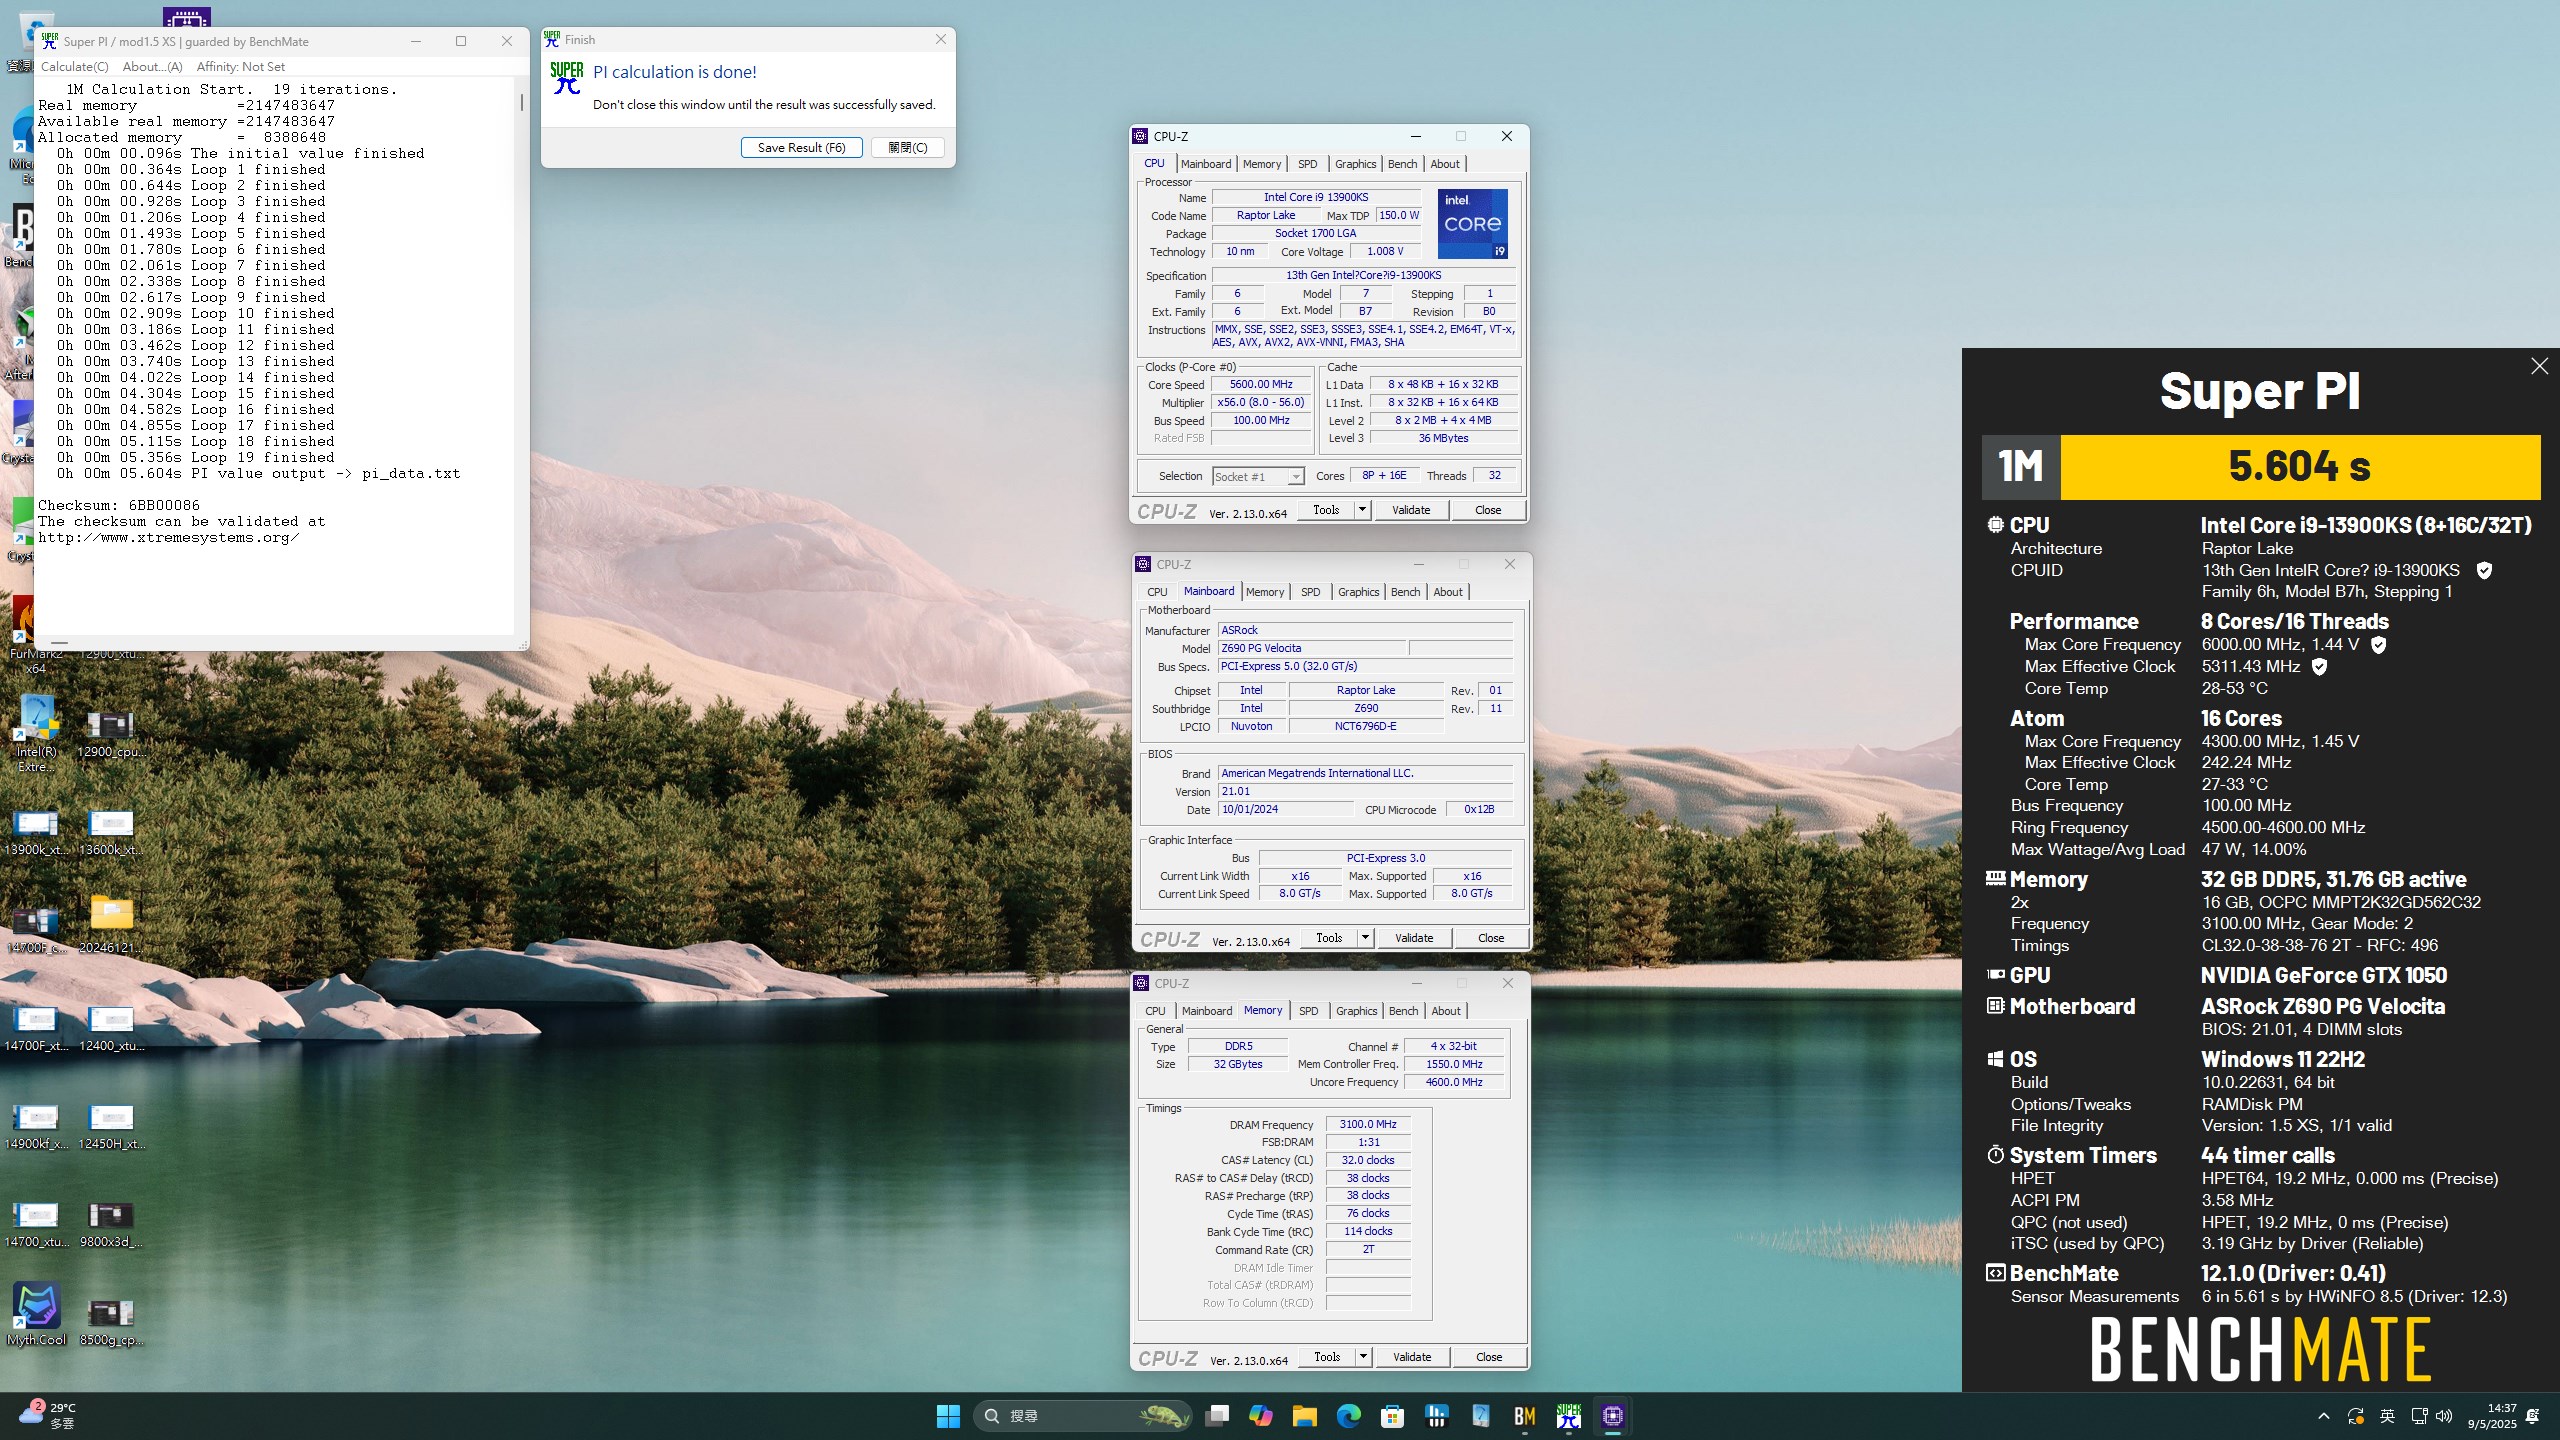
Task: Expand the Socket #1 selection dropdown
Action: [x=1295, y=477]
